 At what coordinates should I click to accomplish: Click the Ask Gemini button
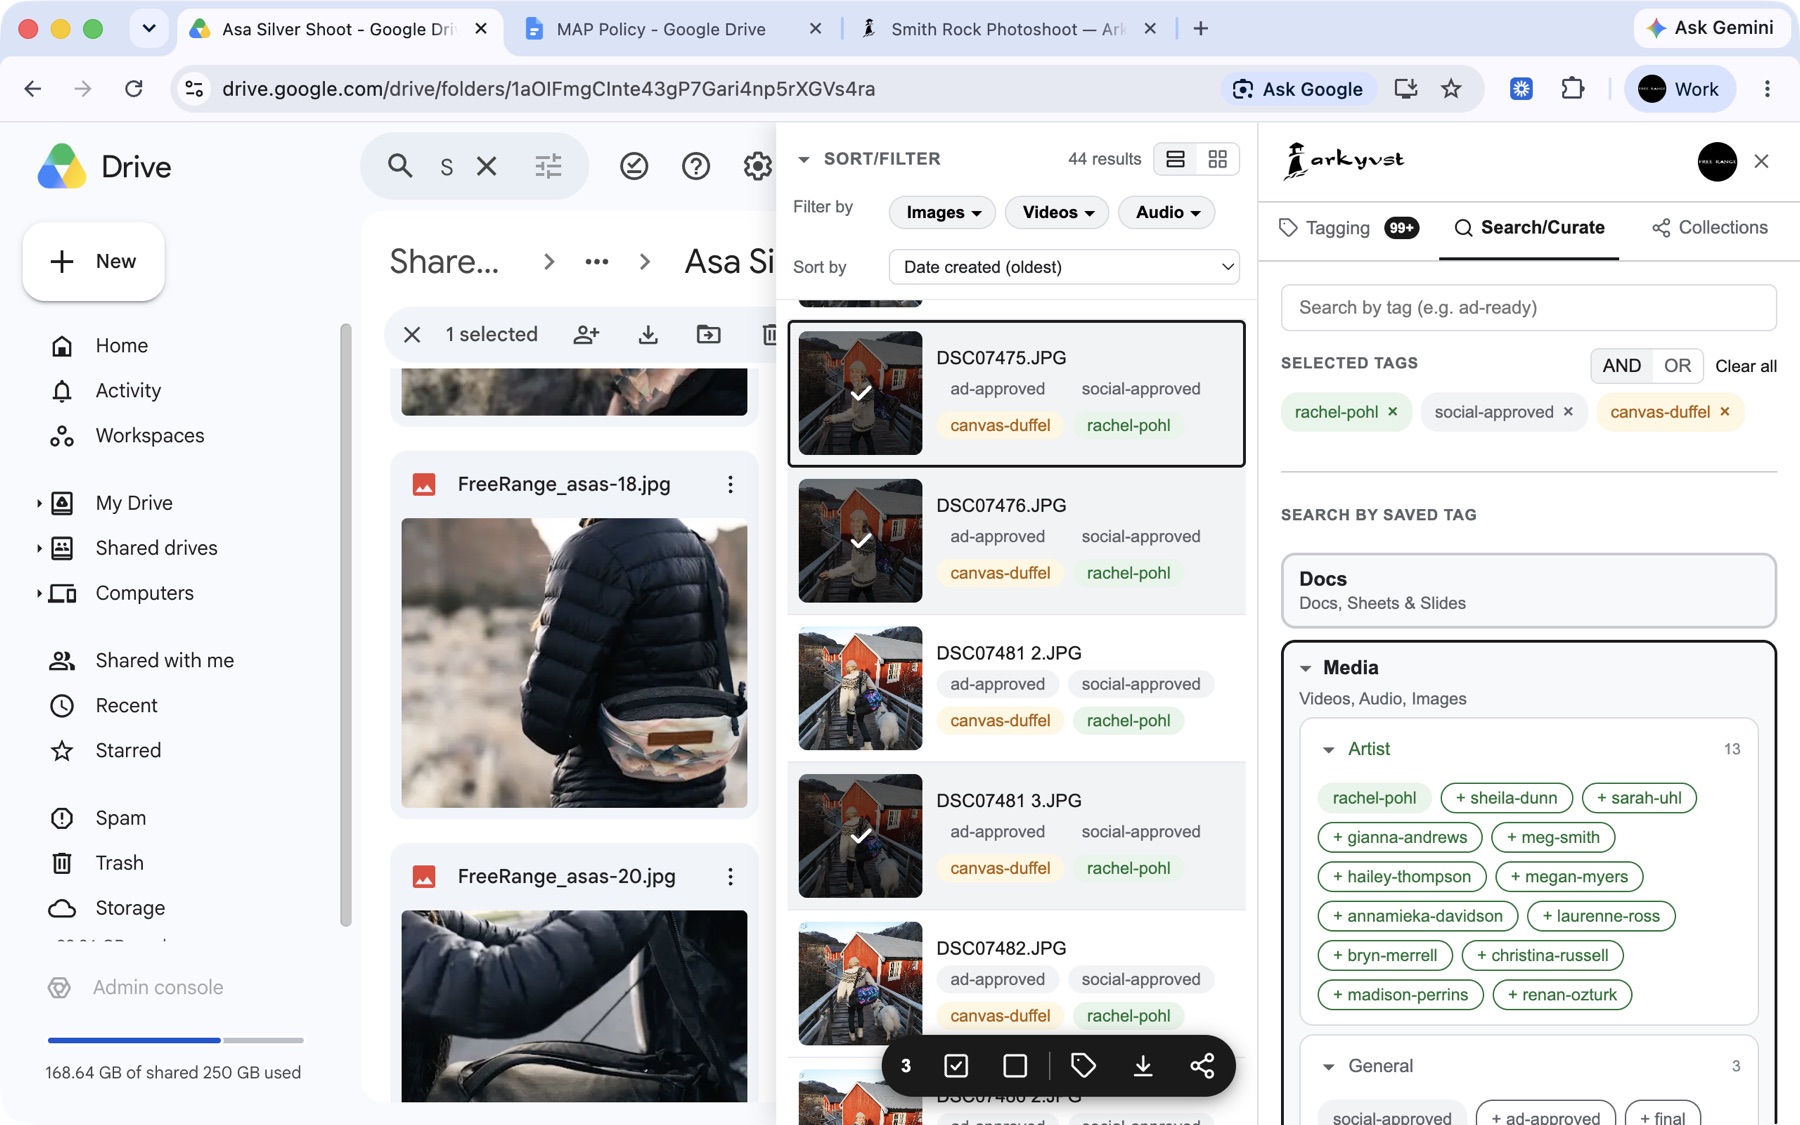(1710, 28)
